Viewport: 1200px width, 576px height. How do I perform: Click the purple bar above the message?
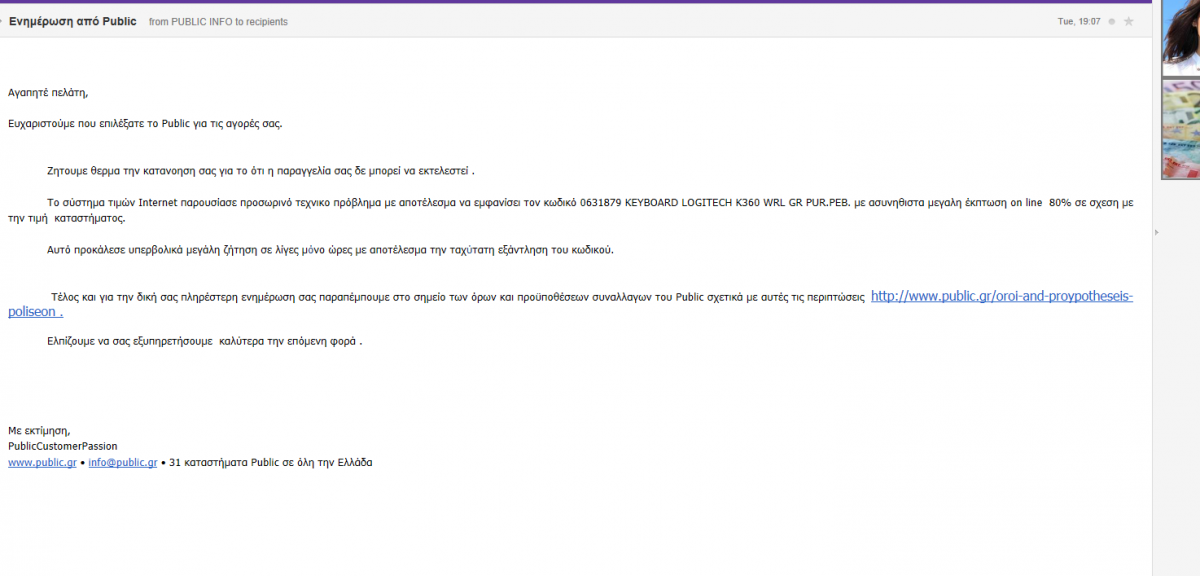point(576,2)
